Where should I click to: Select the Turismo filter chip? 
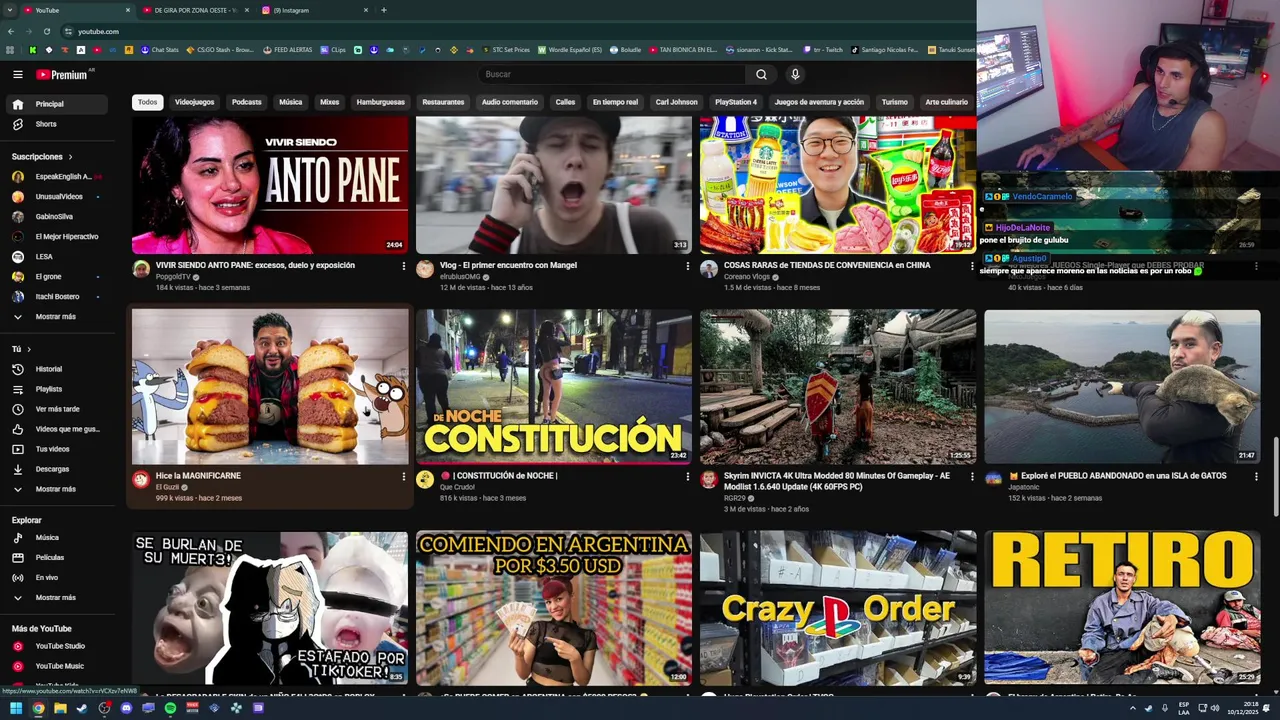tap(894, 102)
